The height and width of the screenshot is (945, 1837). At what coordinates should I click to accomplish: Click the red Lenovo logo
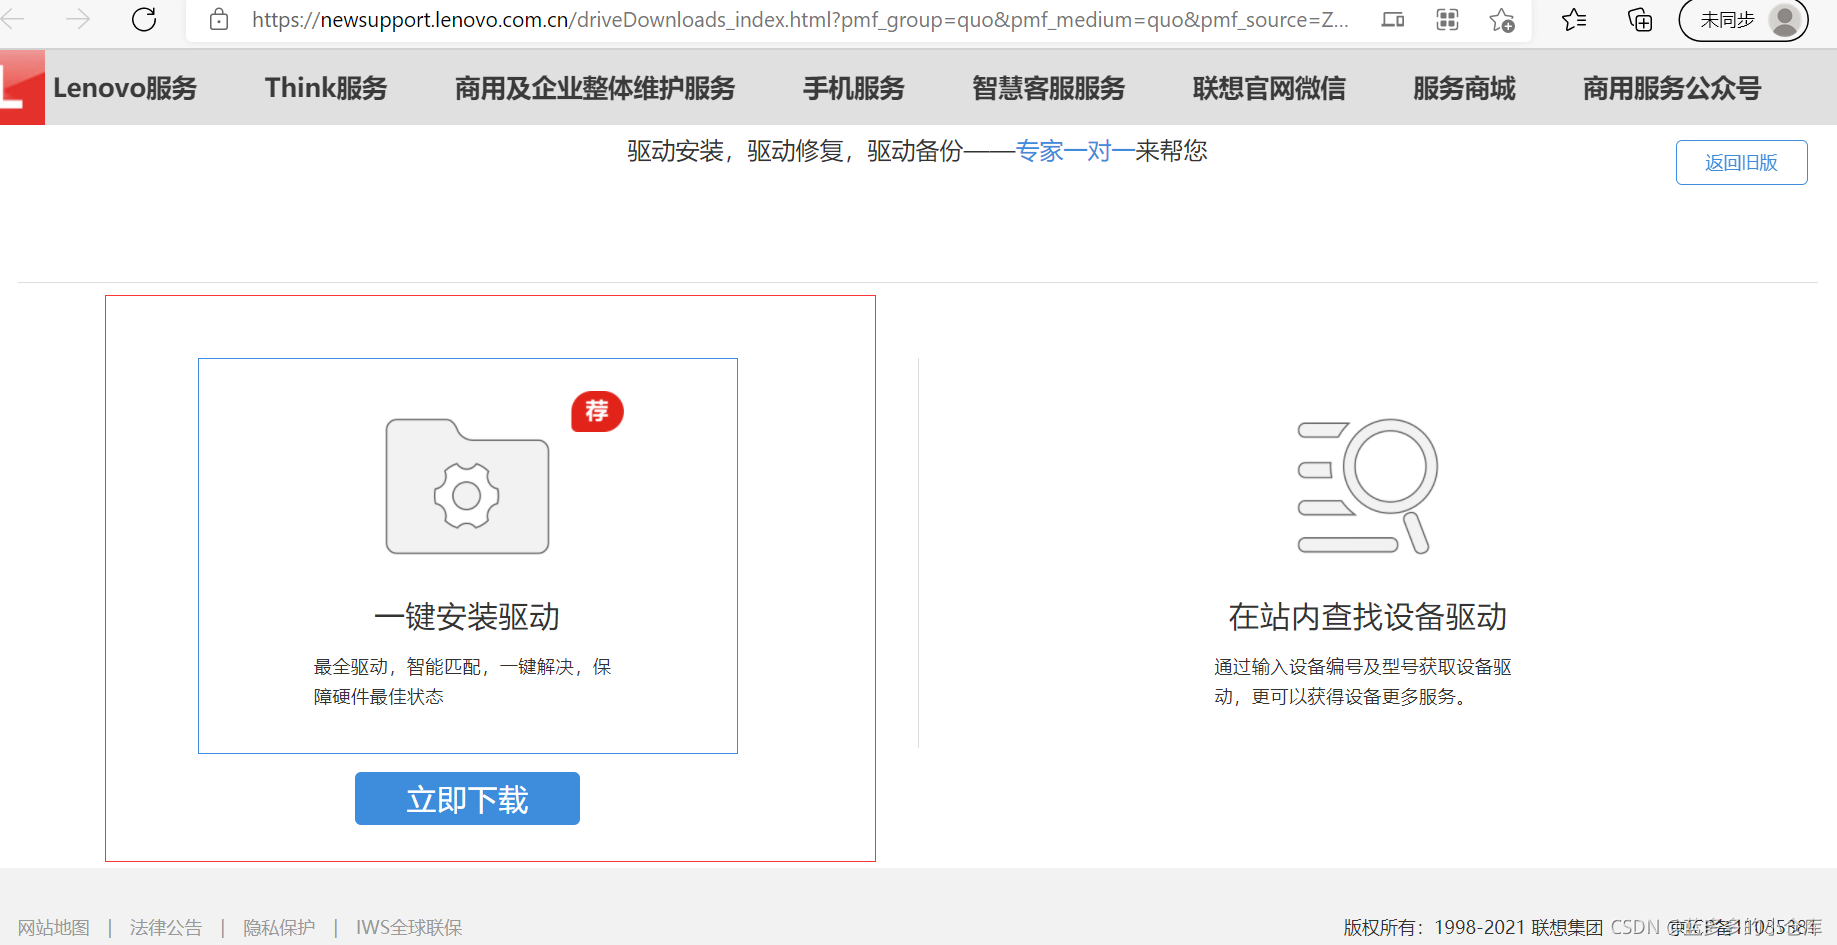pos(22,87)
